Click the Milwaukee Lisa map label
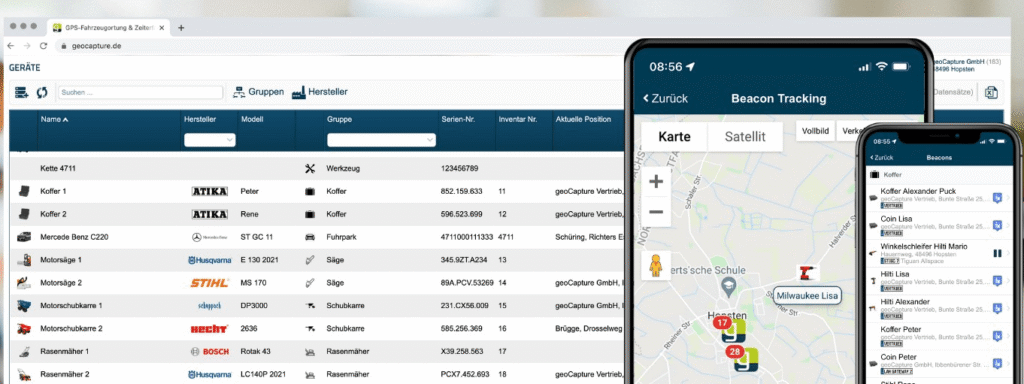This screenshot has width=1024, height=384. 807,296
